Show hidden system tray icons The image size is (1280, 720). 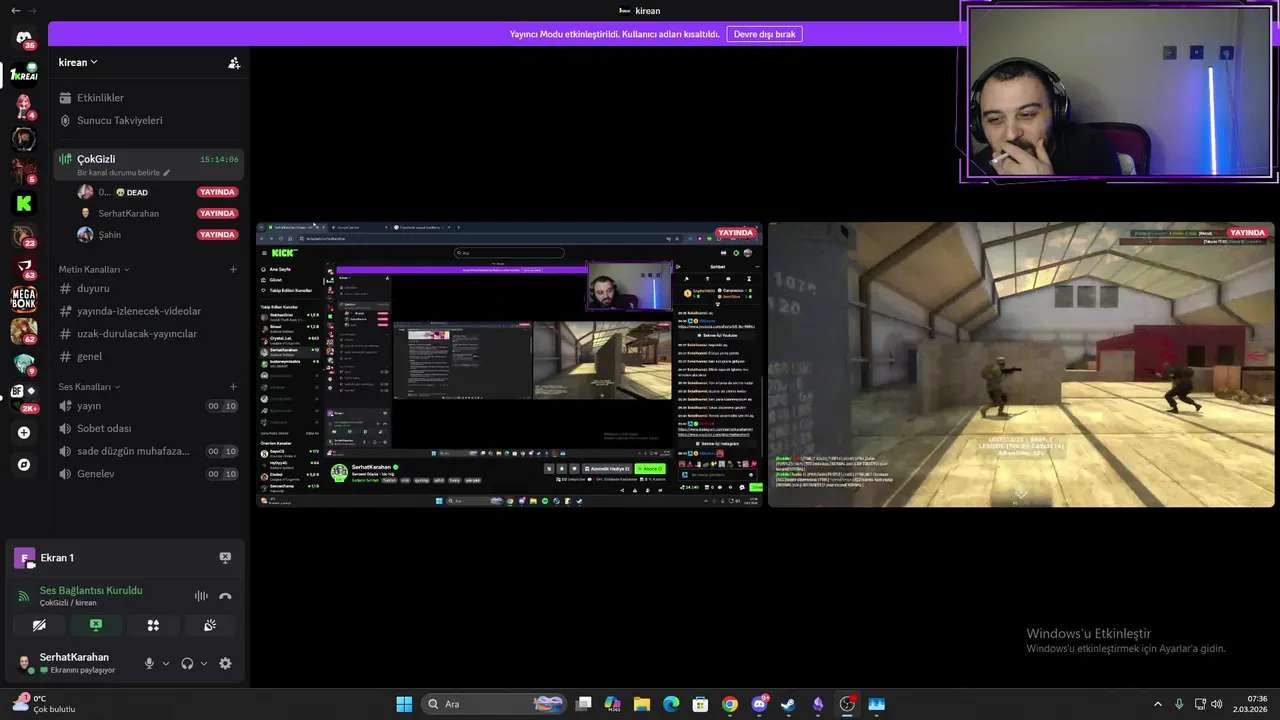pos(1158,704)
